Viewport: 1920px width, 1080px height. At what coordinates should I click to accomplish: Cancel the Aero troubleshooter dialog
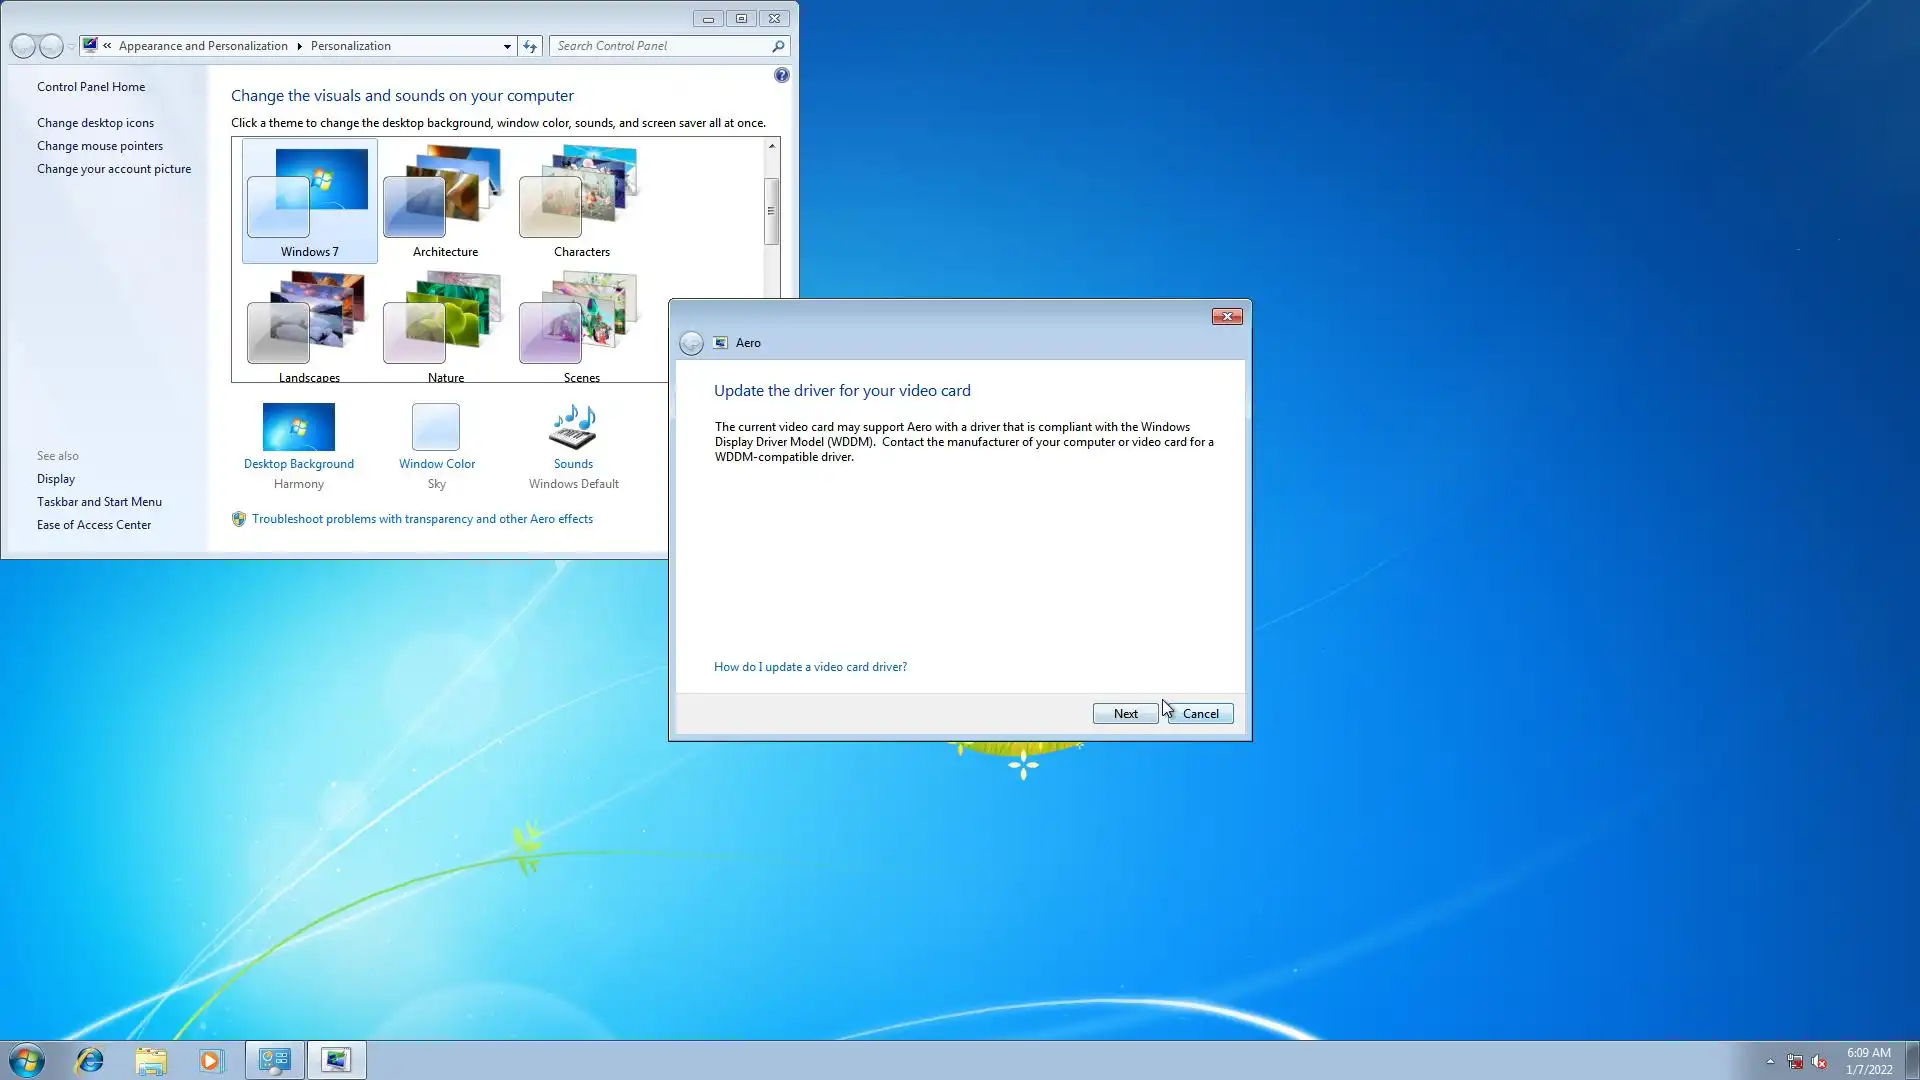tap(1200, 713)
